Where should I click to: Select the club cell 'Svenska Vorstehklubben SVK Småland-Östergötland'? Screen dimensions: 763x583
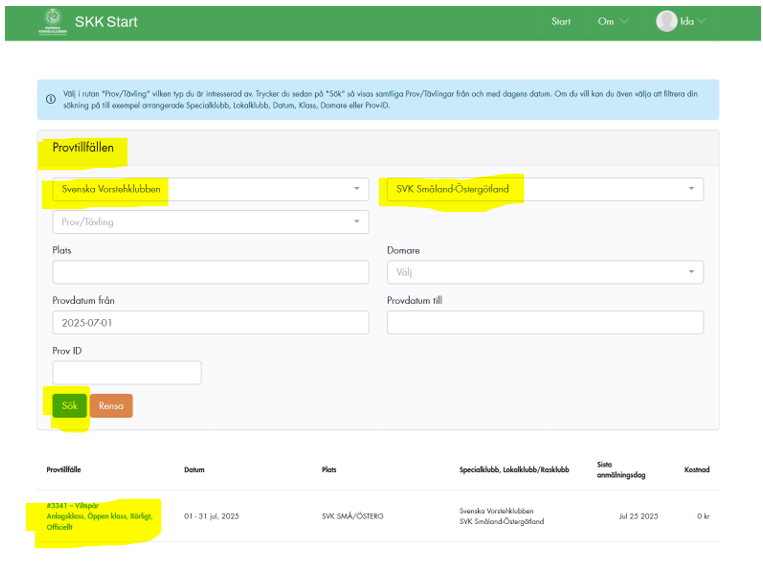click(501, 516)
